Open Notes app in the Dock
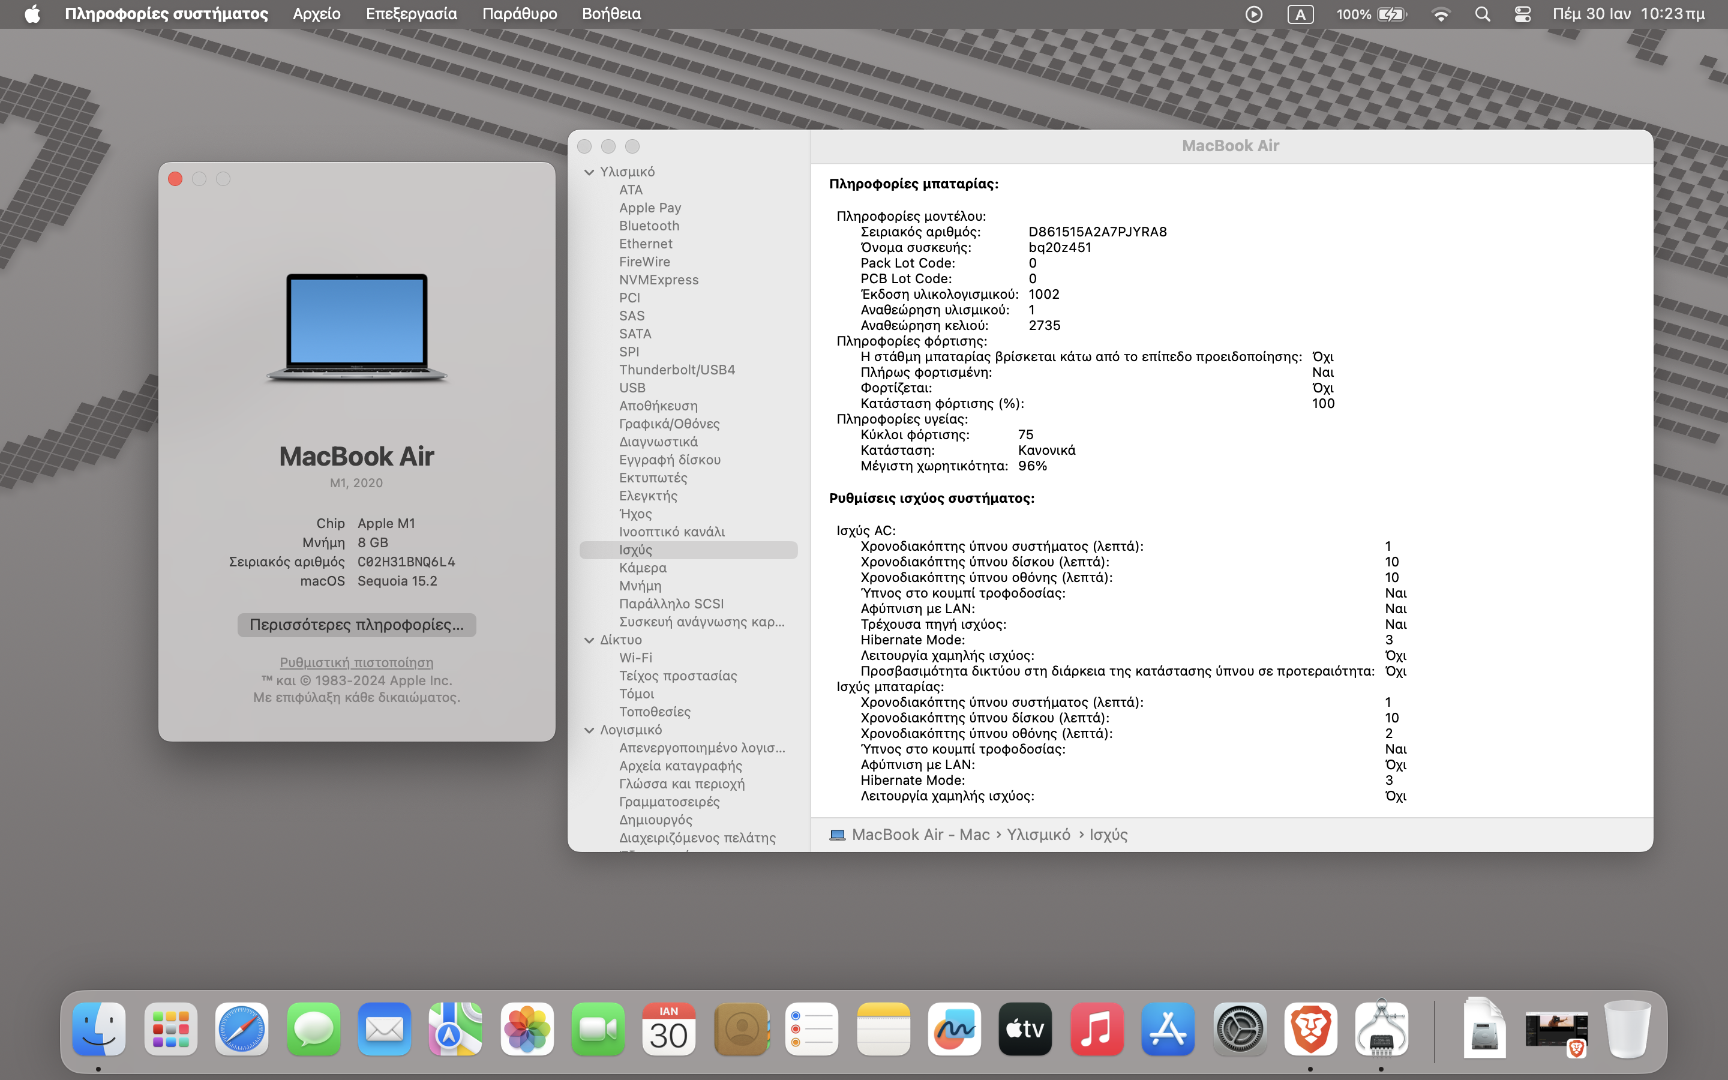 click(883, 1029)
